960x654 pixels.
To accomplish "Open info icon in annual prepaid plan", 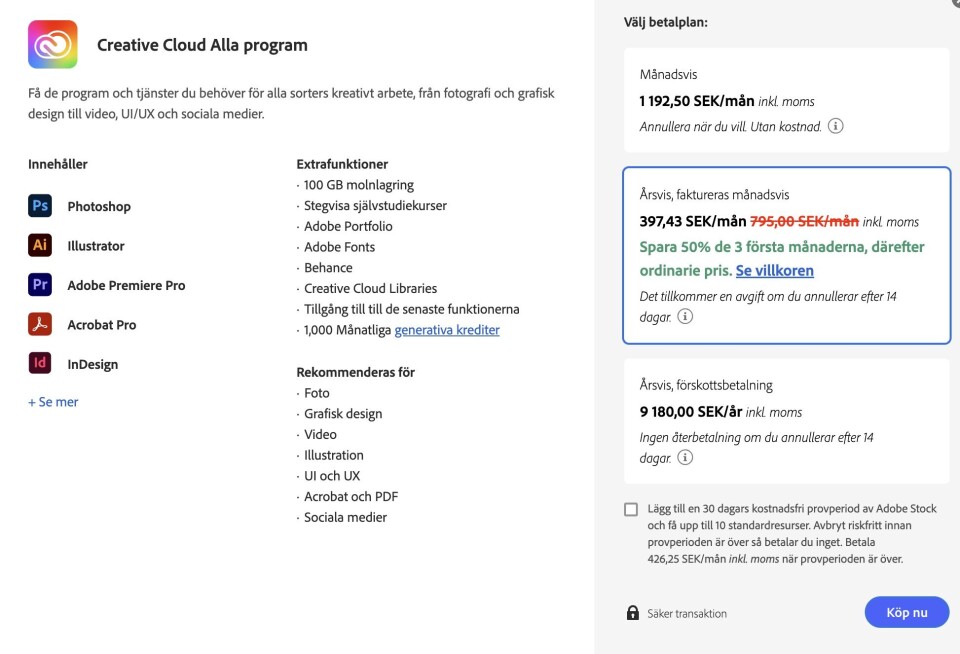I will tap(685, 457).
